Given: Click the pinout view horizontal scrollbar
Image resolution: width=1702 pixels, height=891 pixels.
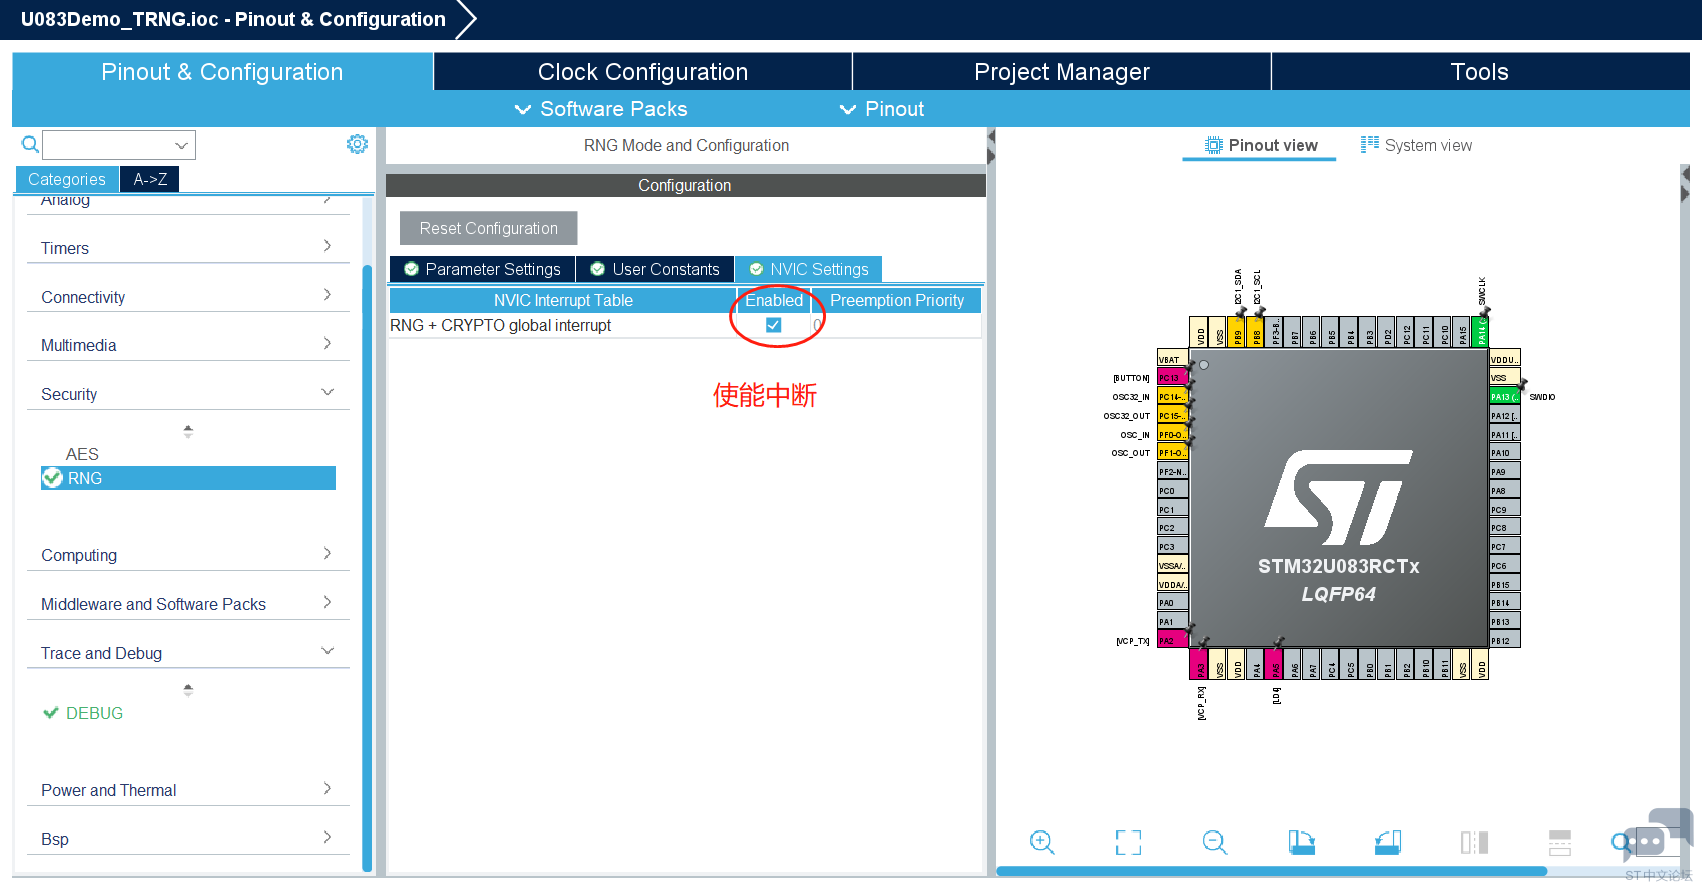Looking at the screenshot, I should (1272, 871).
